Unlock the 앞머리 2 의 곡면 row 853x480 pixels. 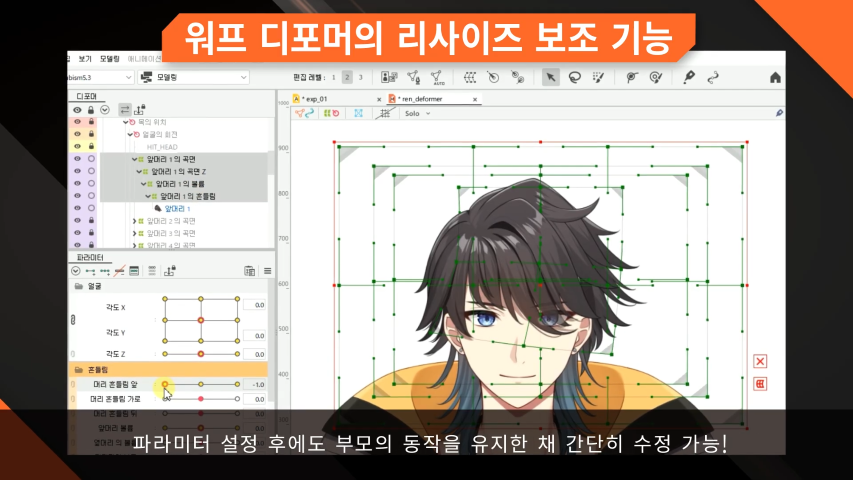click(91, 220)
